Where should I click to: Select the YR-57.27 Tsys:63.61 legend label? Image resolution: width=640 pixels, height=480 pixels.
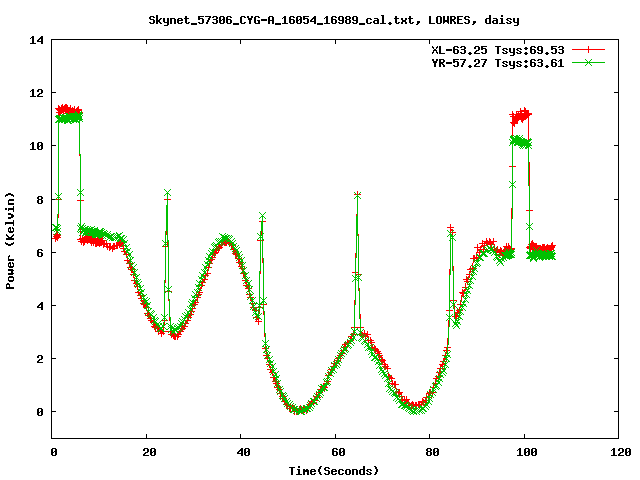(x=498, y=63)
